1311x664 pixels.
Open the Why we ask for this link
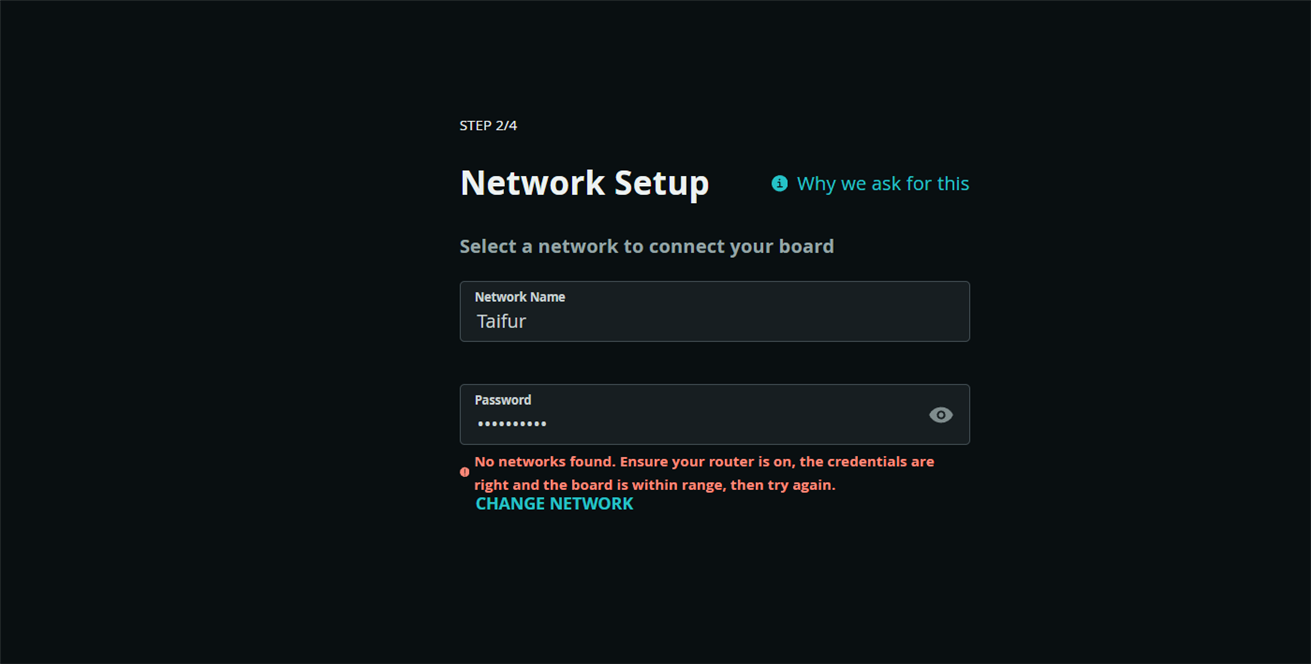[883, 184]
